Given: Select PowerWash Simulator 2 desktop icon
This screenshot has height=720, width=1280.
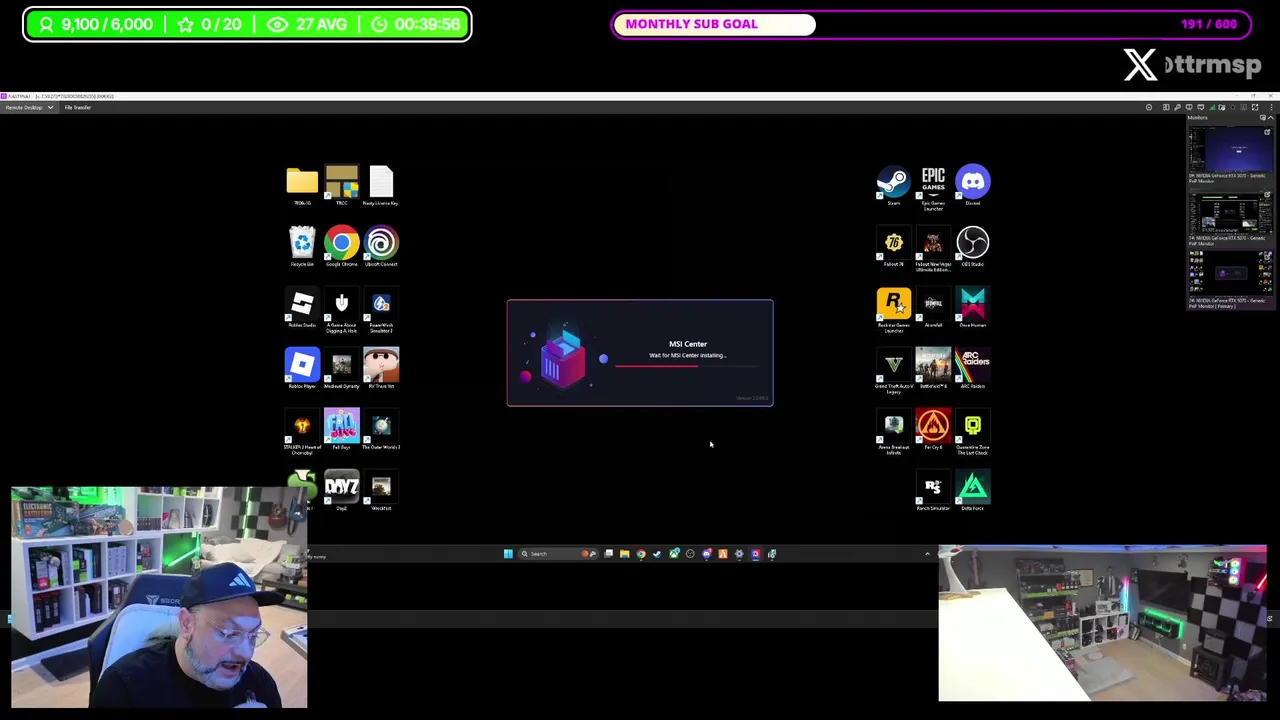Looking at the screenshot, I should [381, 310].
